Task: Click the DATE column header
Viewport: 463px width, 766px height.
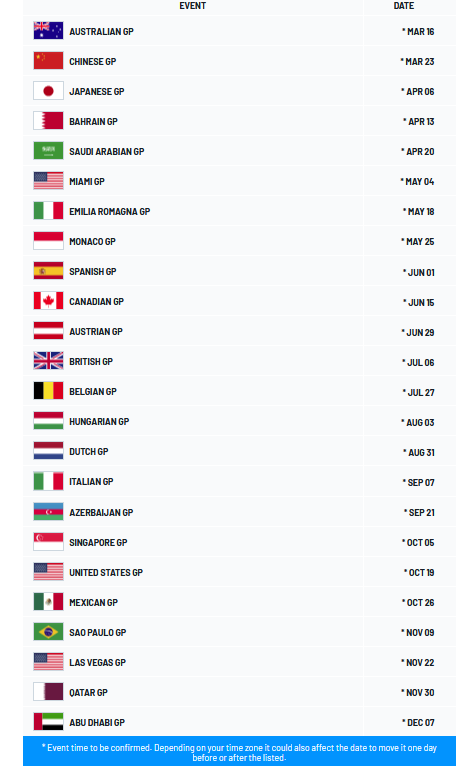Action: [x=404, y=6]
